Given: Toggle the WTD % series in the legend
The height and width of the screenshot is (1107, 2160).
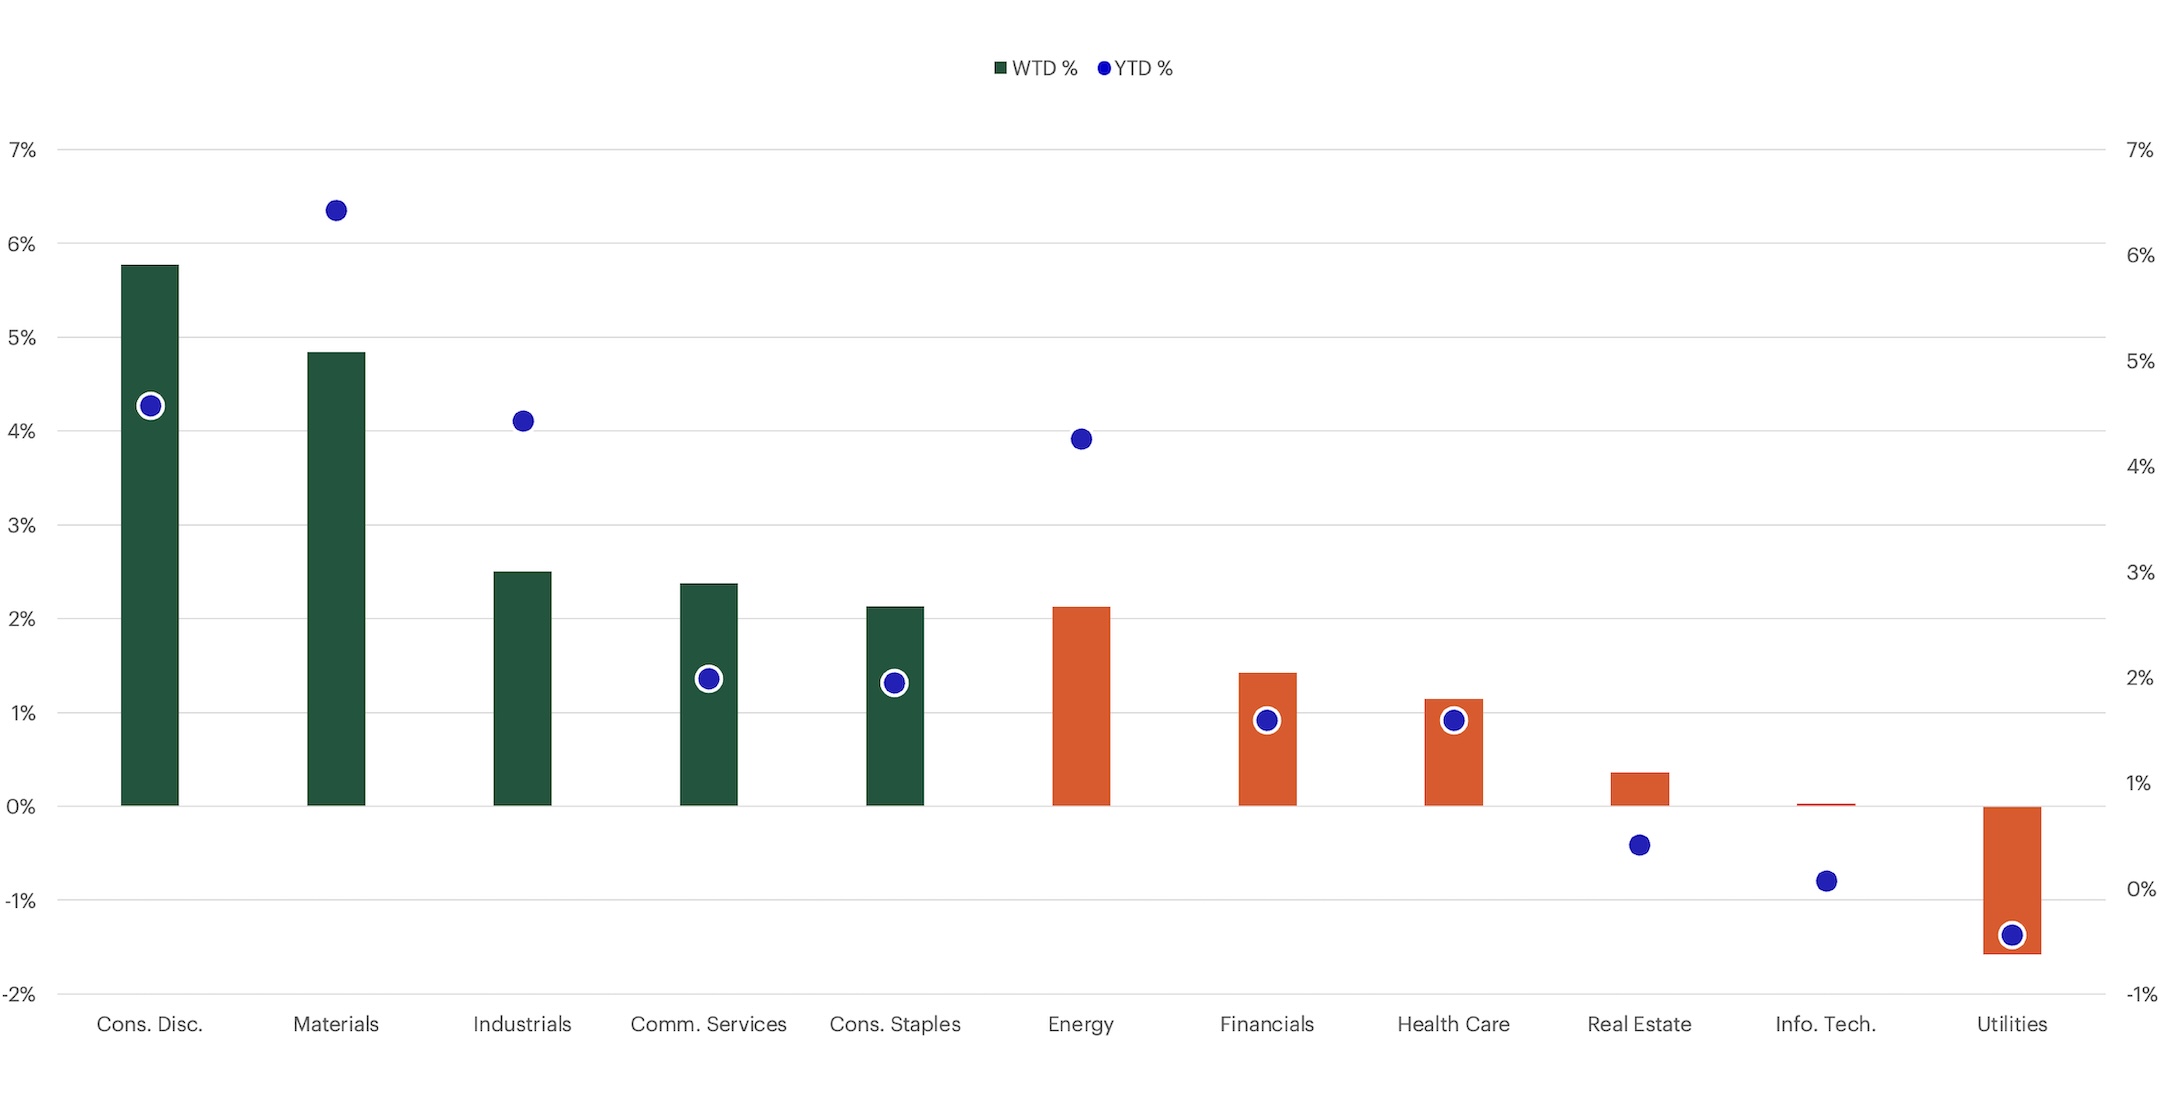Looking at the screenshot, I should [x=1035, y=68].
